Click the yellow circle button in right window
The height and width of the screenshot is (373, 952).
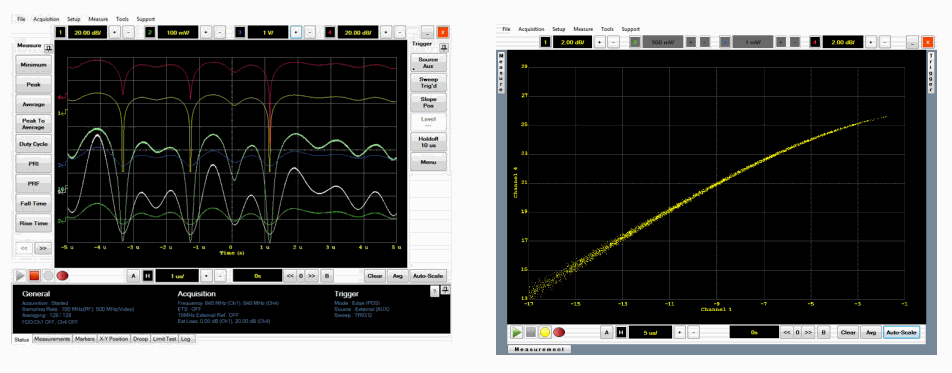pyautogui.click(x=545, y=332)
